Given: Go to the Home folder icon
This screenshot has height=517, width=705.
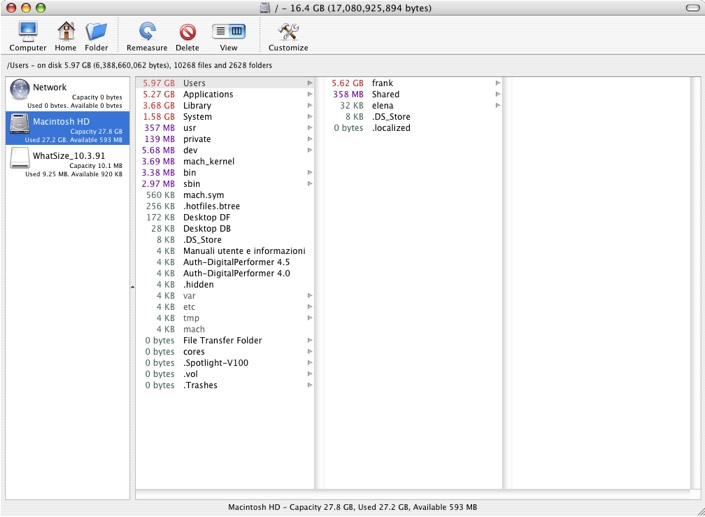Looking at the screenshot, I should (66, 31).
